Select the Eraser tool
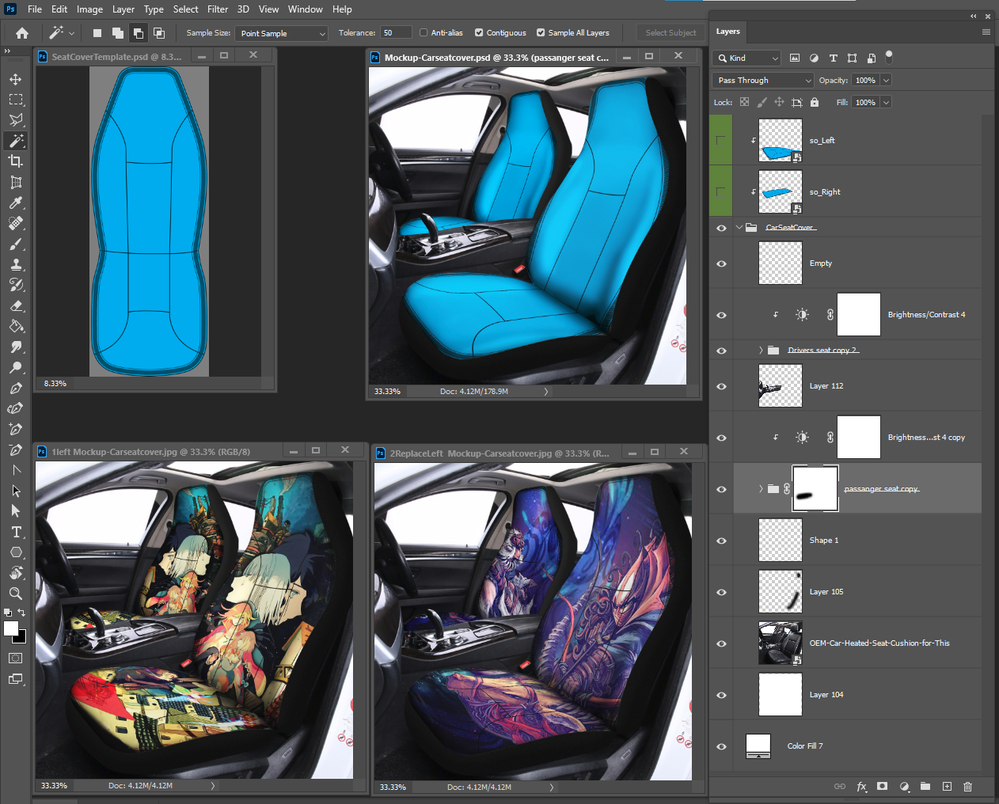The width and height of the screenshot is (999, 804). point(16,306)
